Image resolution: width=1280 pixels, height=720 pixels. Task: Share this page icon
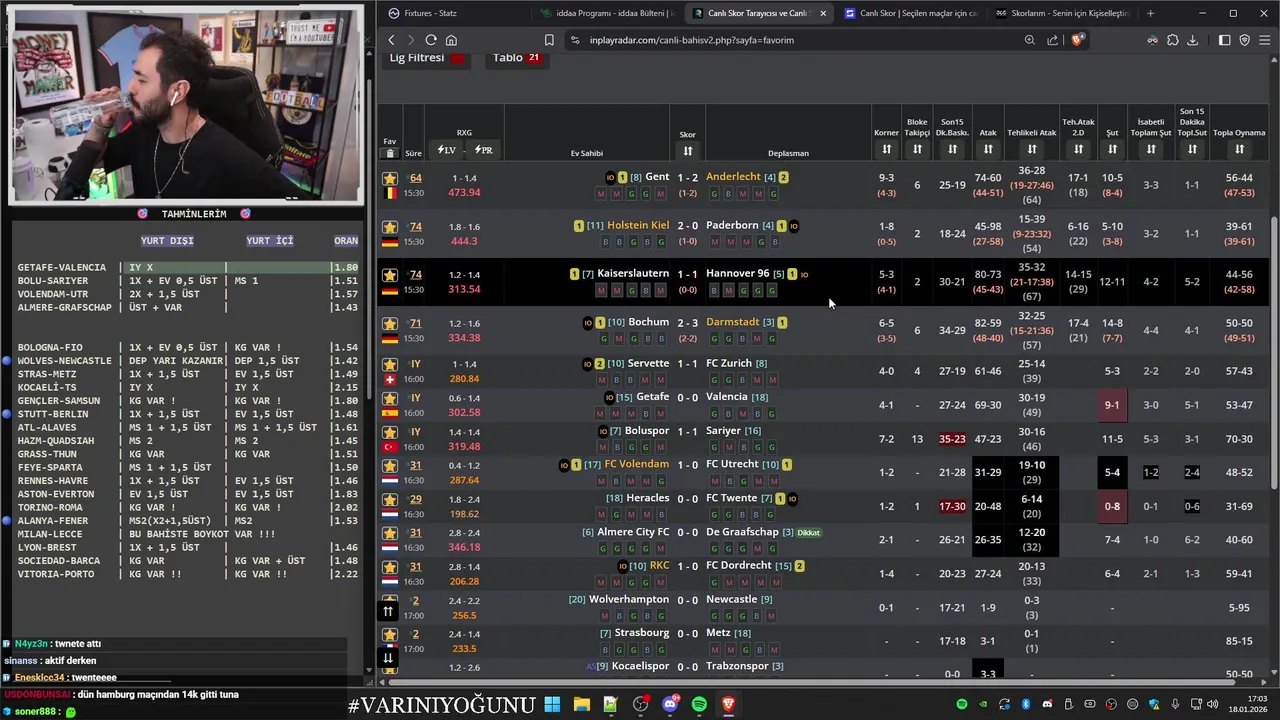(x=1053, y=40)
